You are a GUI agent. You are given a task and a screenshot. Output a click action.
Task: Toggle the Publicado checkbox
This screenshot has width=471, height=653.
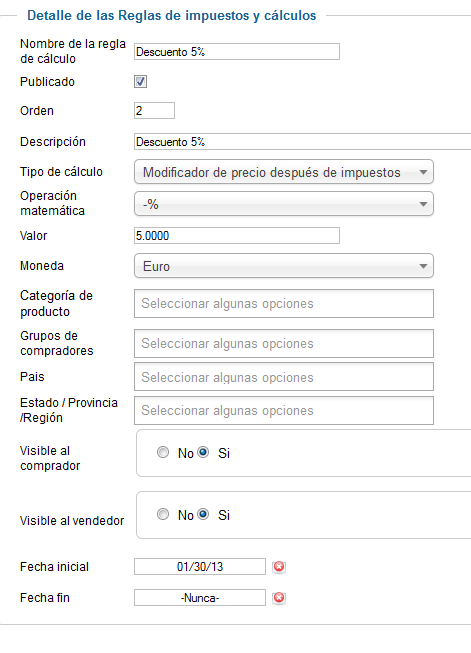[140, 82]
